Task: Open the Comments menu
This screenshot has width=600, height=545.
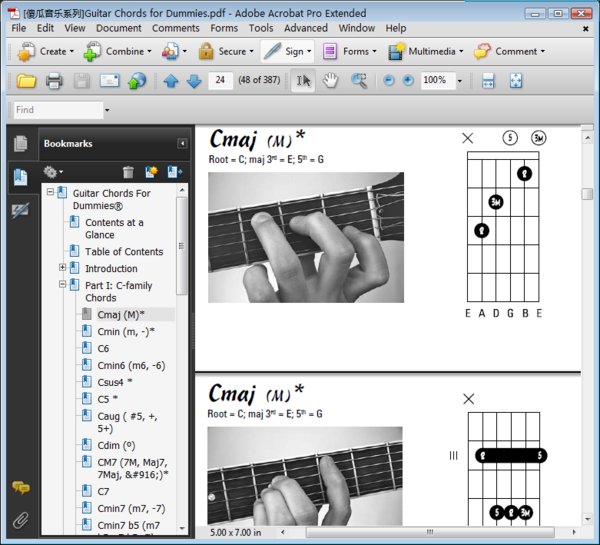Action: [x=176, y=28]
